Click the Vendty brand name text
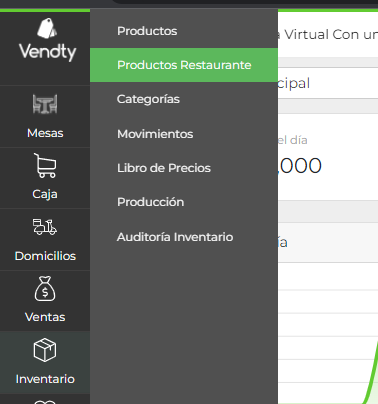 [47, 52]
